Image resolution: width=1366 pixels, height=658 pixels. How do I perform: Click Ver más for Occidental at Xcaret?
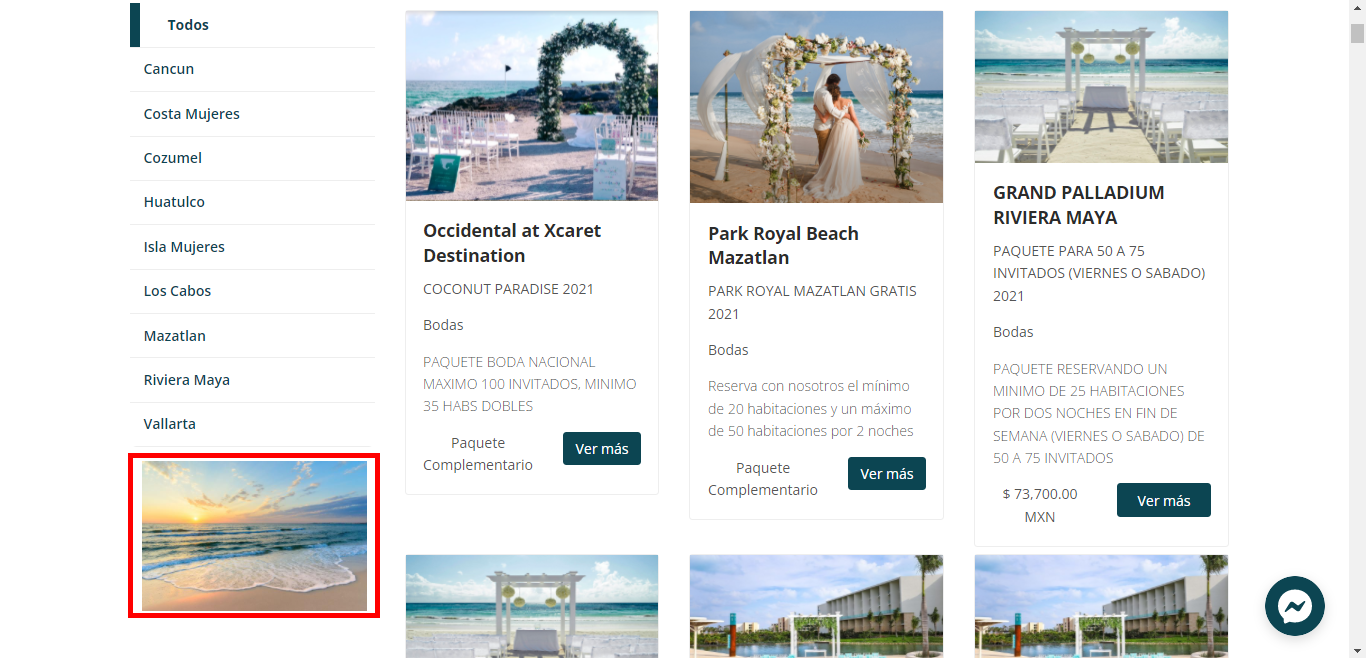(x=602, y=449)
